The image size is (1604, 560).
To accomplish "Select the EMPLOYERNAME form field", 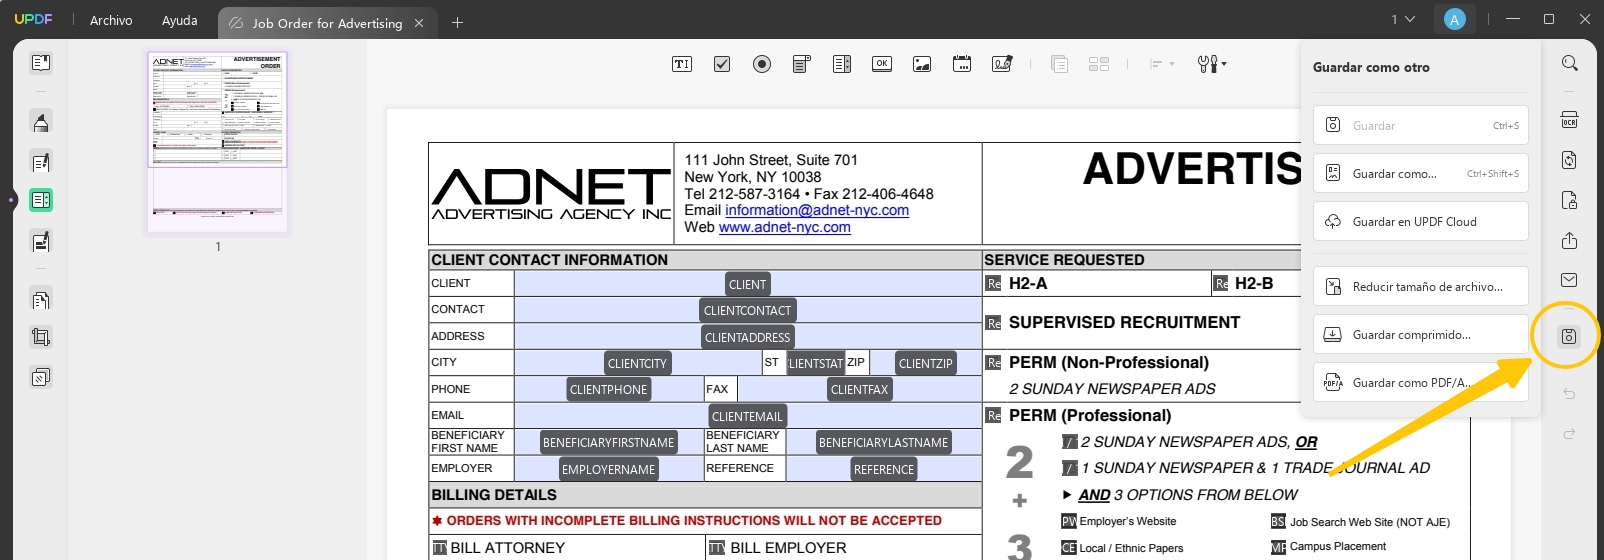I will coord(608,469).
